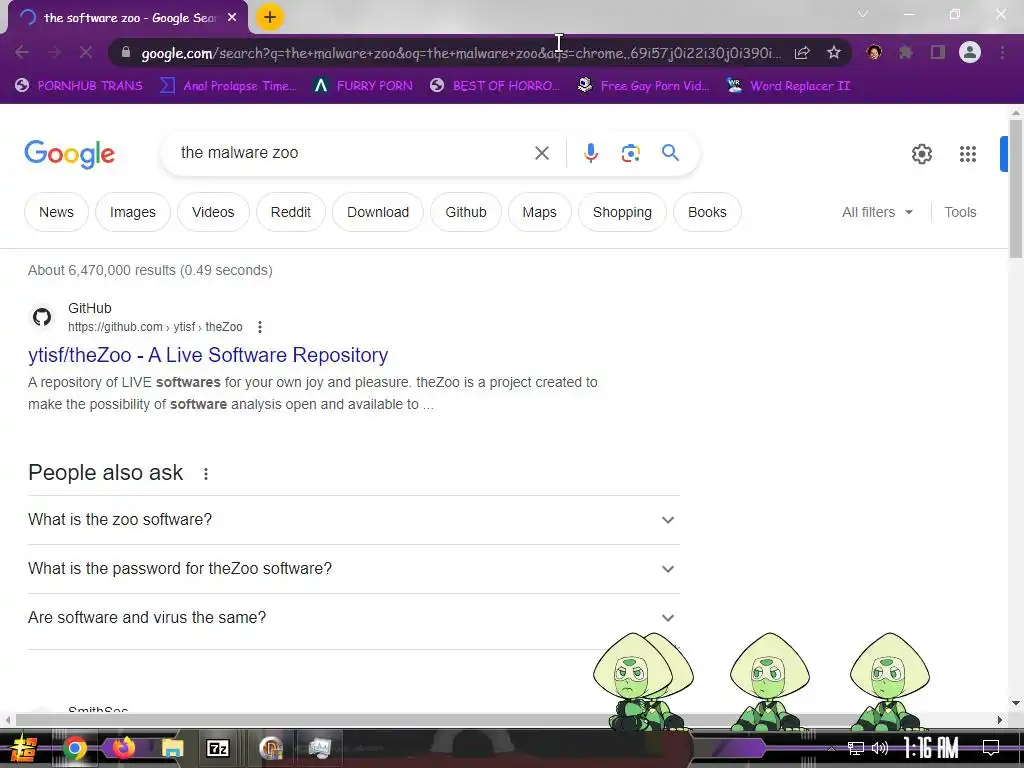Switch to Books results
The image size is (1024, 768).
(707, 212)
